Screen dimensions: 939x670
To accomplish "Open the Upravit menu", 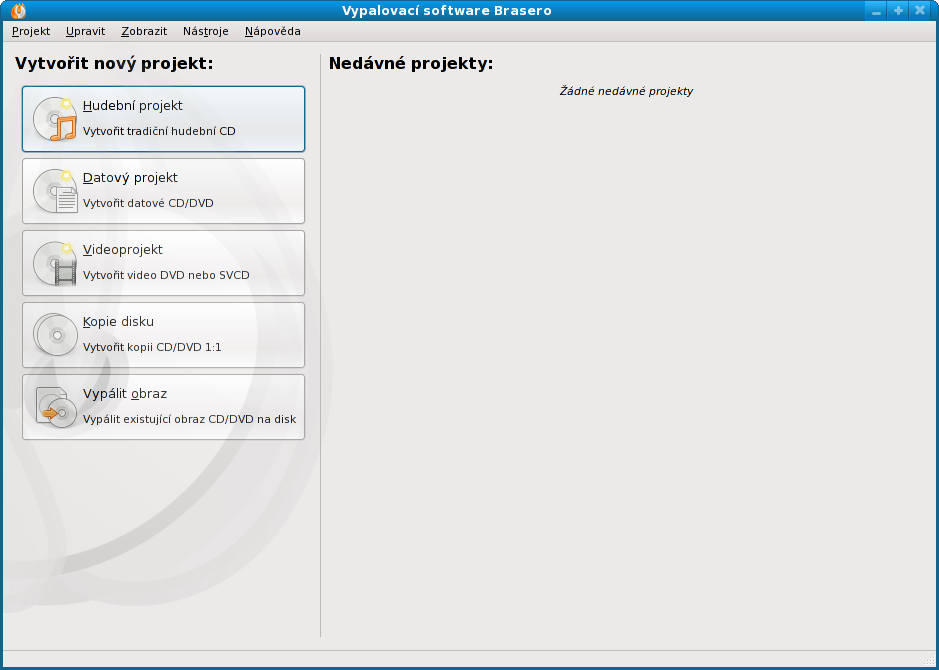I will tap(85, 31).
